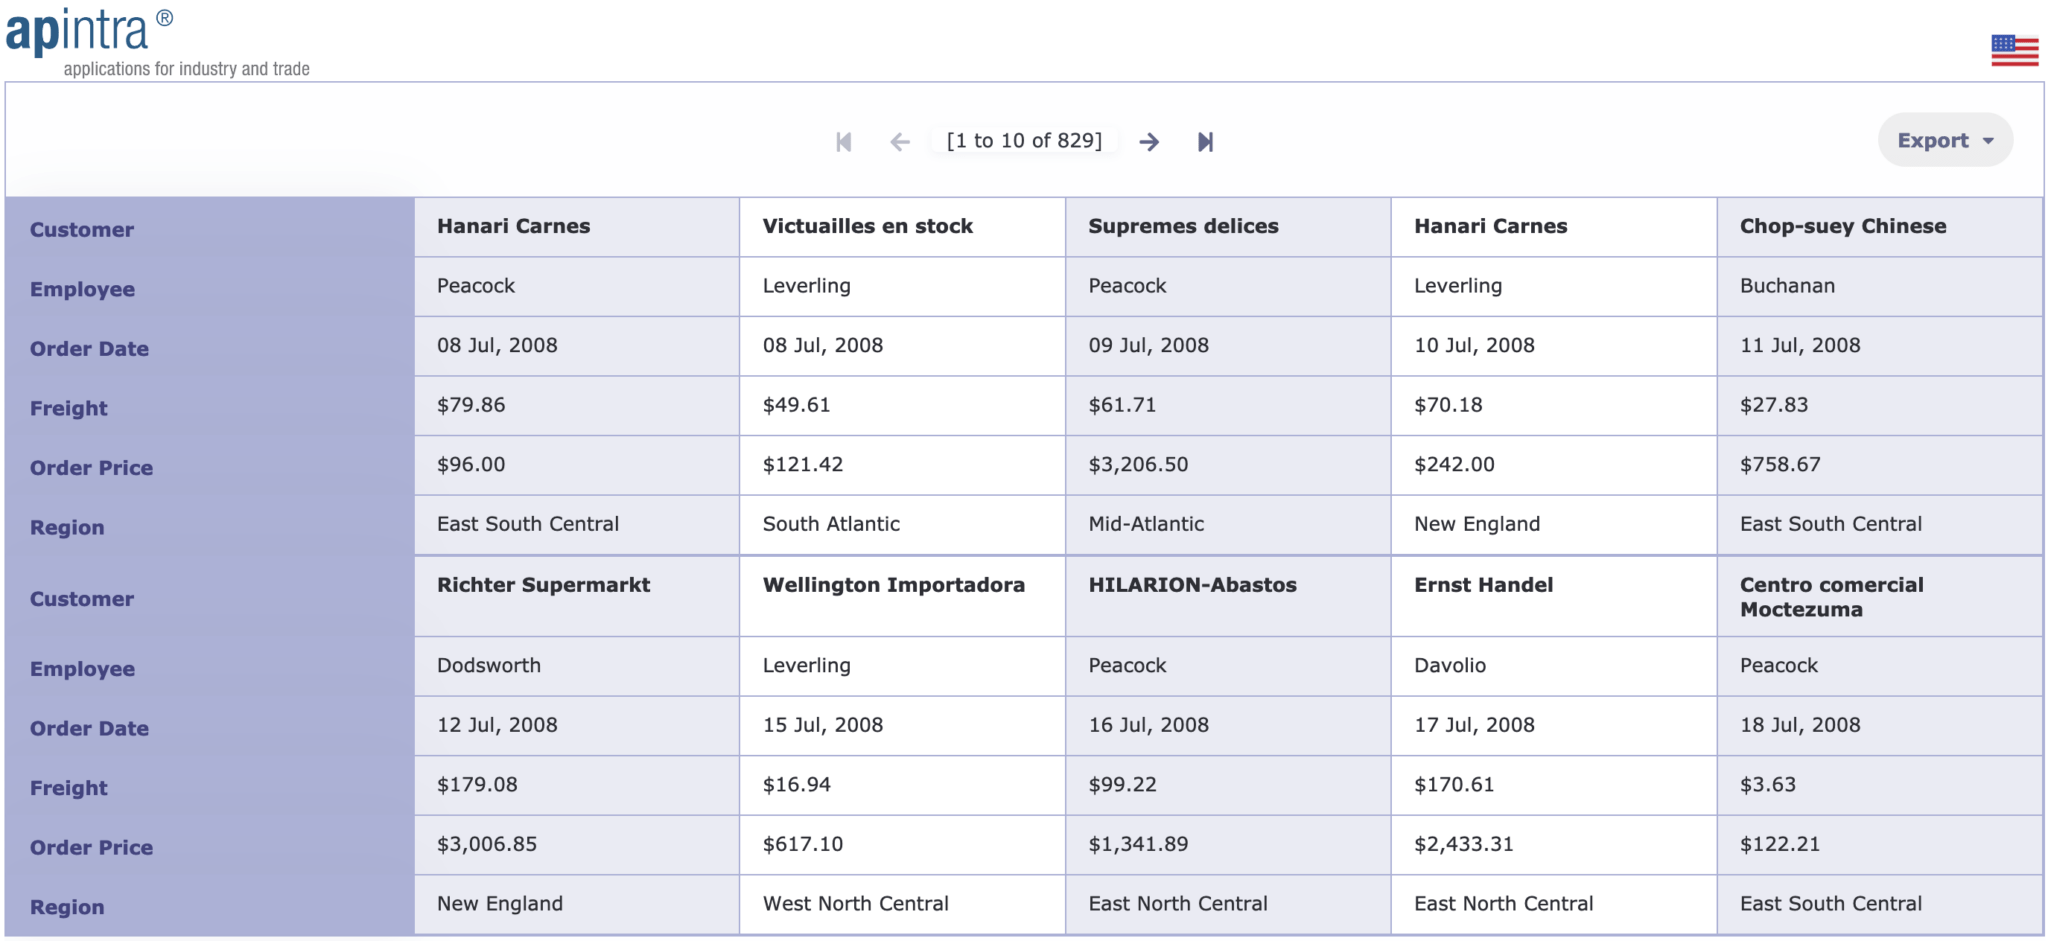Click order price $96.00
This screenshot has width=2048, height=941.
[x=471, y=465]
